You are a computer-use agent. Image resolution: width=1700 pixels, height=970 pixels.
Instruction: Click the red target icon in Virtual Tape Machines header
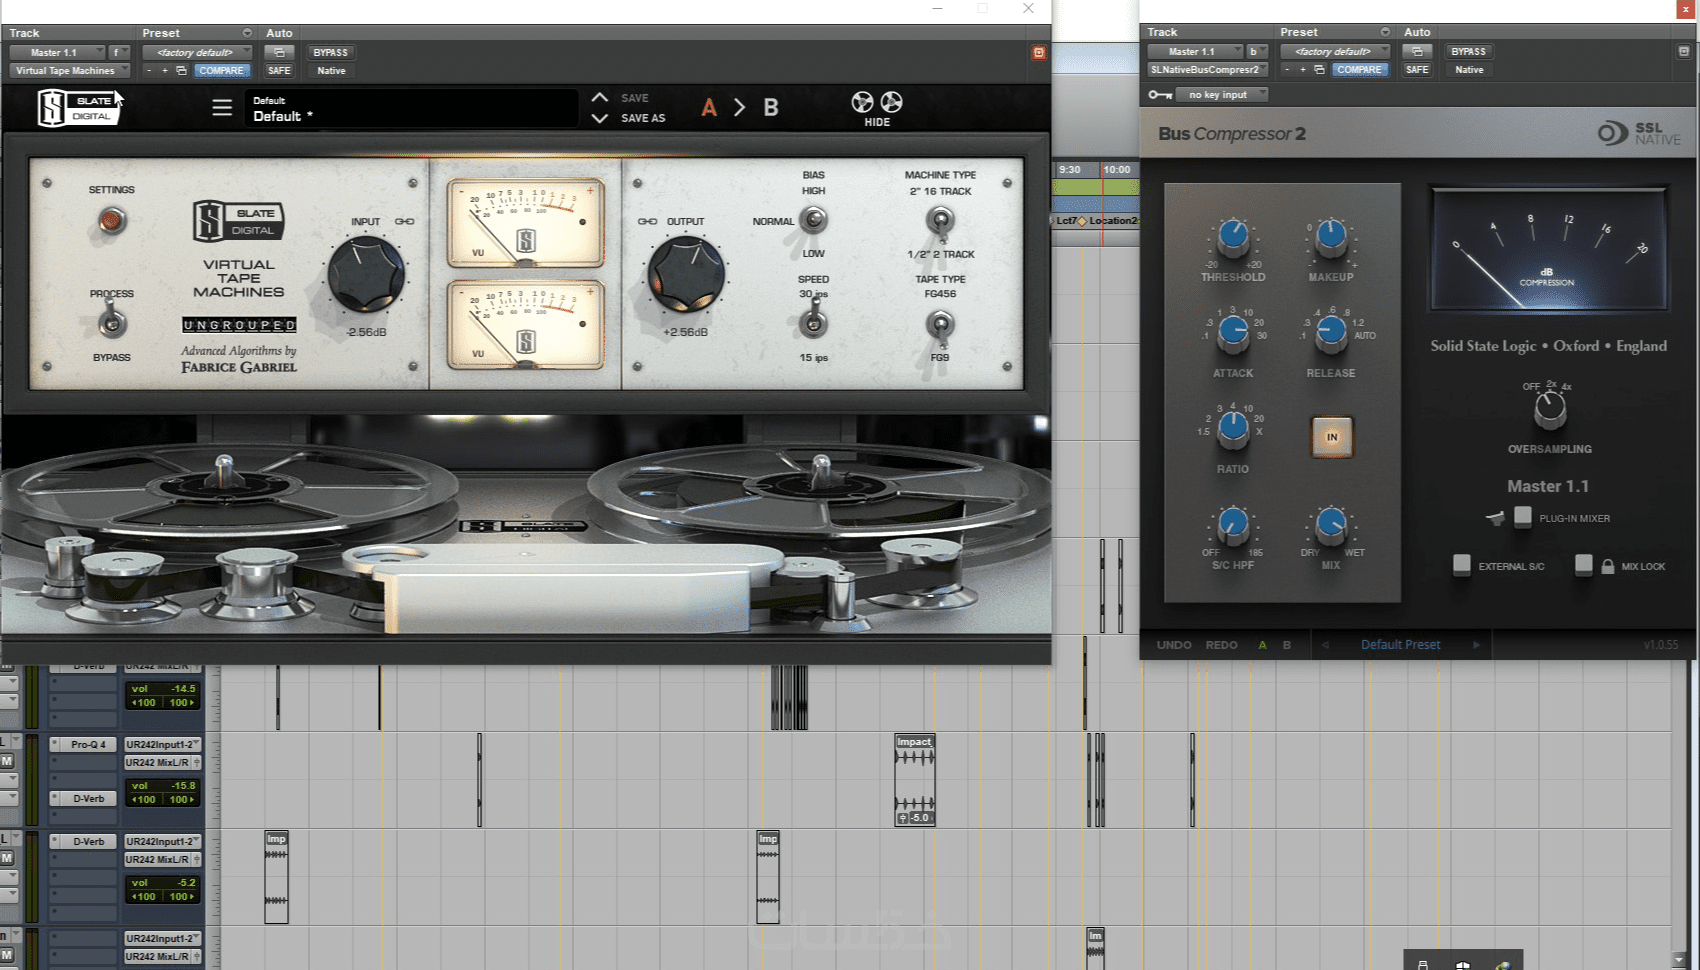click(x=1039, y=53)
